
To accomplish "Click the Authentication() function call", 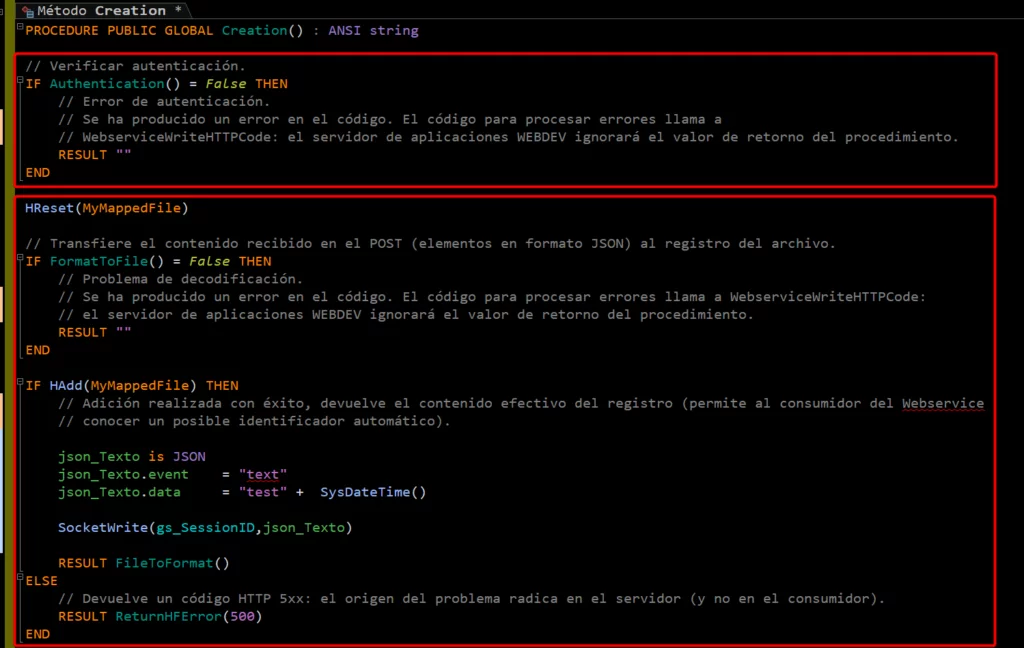I will (115, 84).
